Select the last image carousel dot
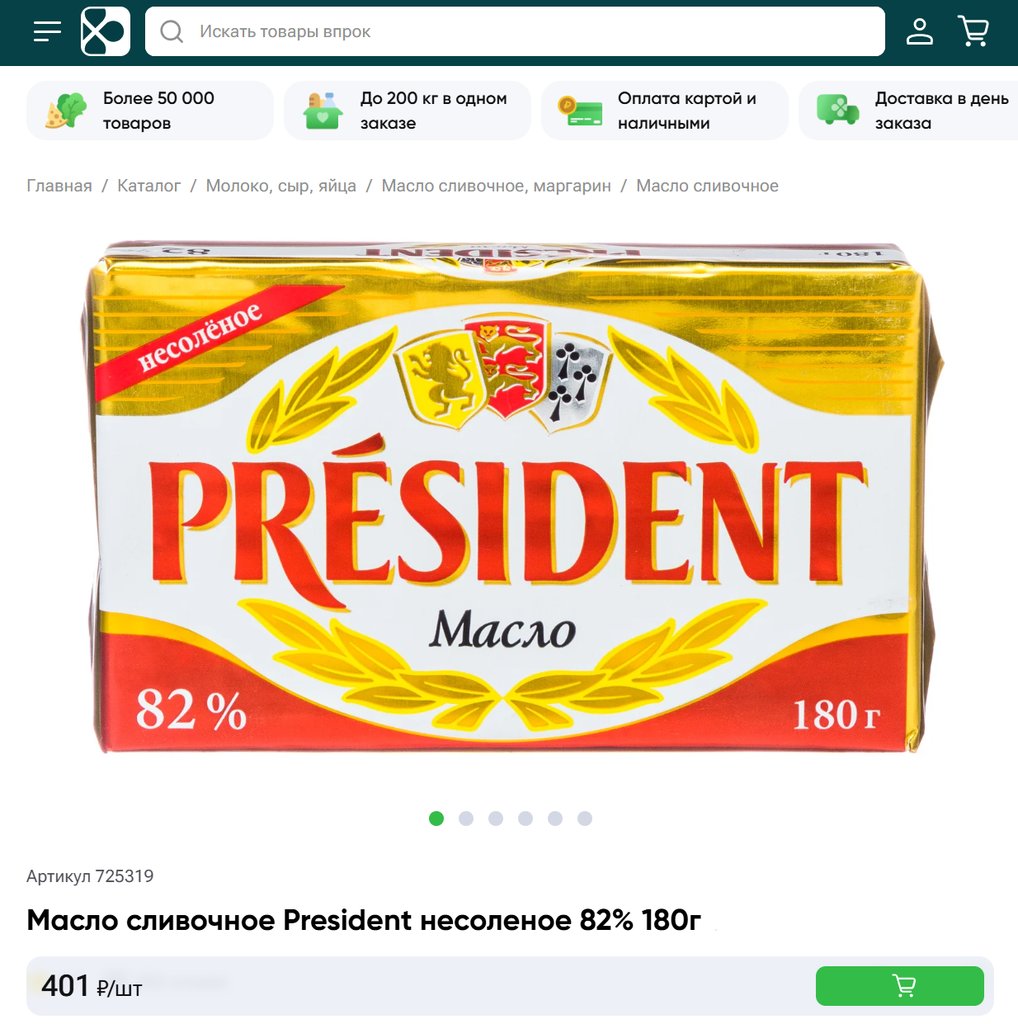This screenshot has height=1024, width=1018. 585,818
